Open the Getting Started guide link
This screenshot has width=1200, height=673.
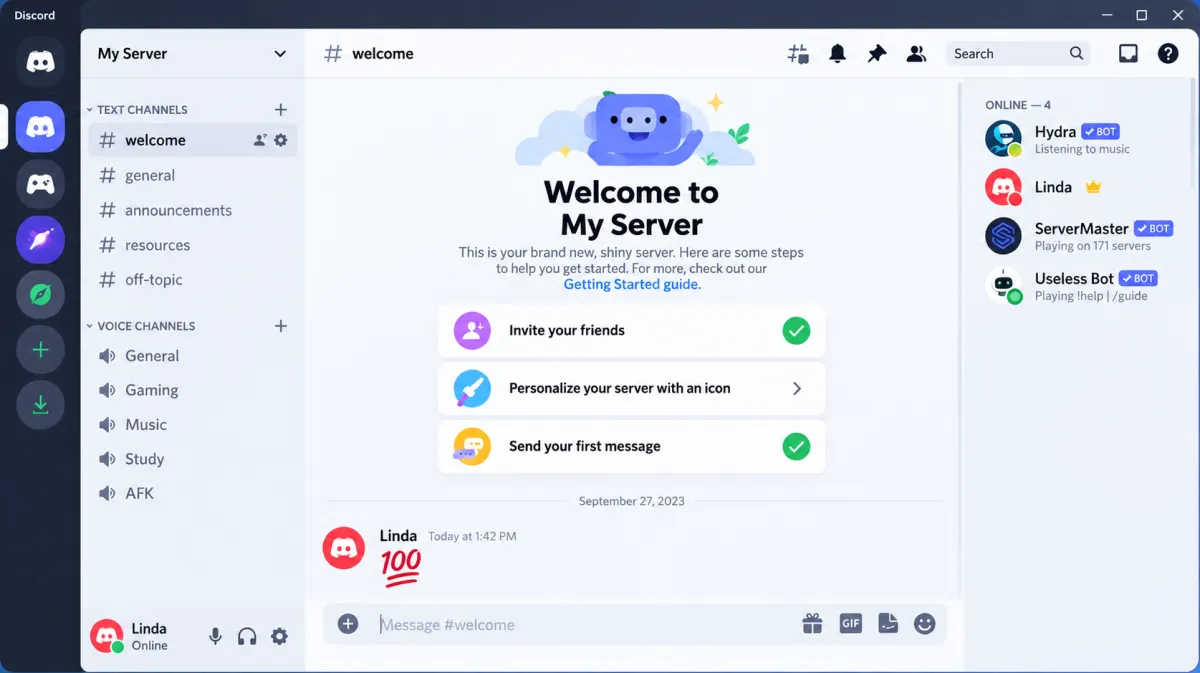(x=632, y=284)
